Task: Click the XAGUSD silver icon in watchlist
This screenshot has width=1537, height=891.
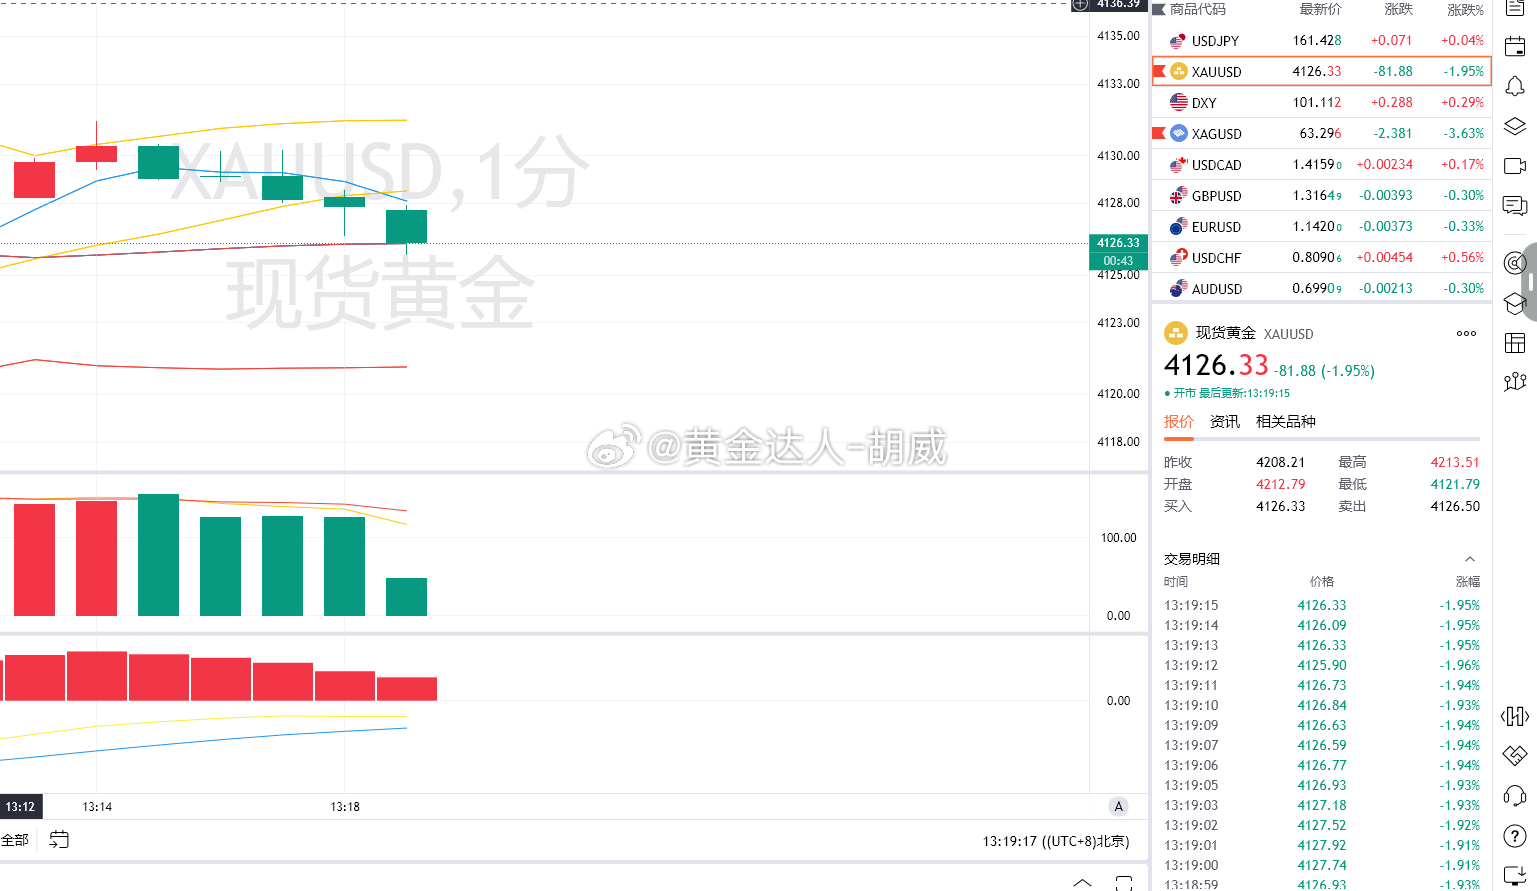Action: [x=1178, y=133]
